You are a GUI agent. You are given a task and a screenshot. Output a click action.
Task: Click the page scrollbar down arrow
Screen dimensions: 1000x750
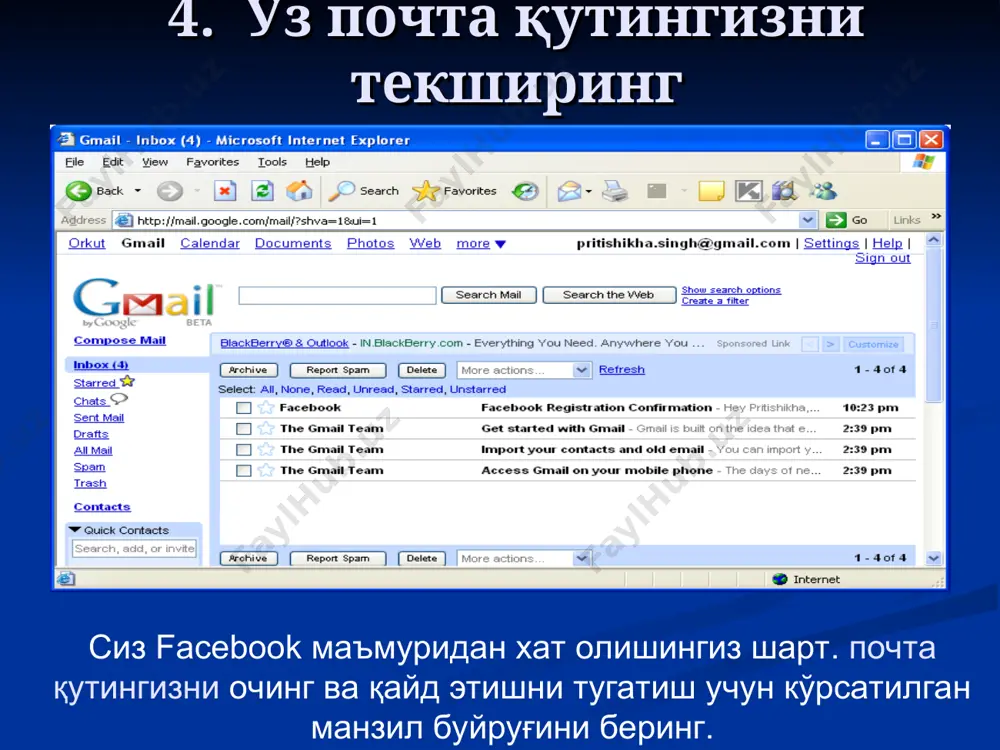tap(933, 559)
